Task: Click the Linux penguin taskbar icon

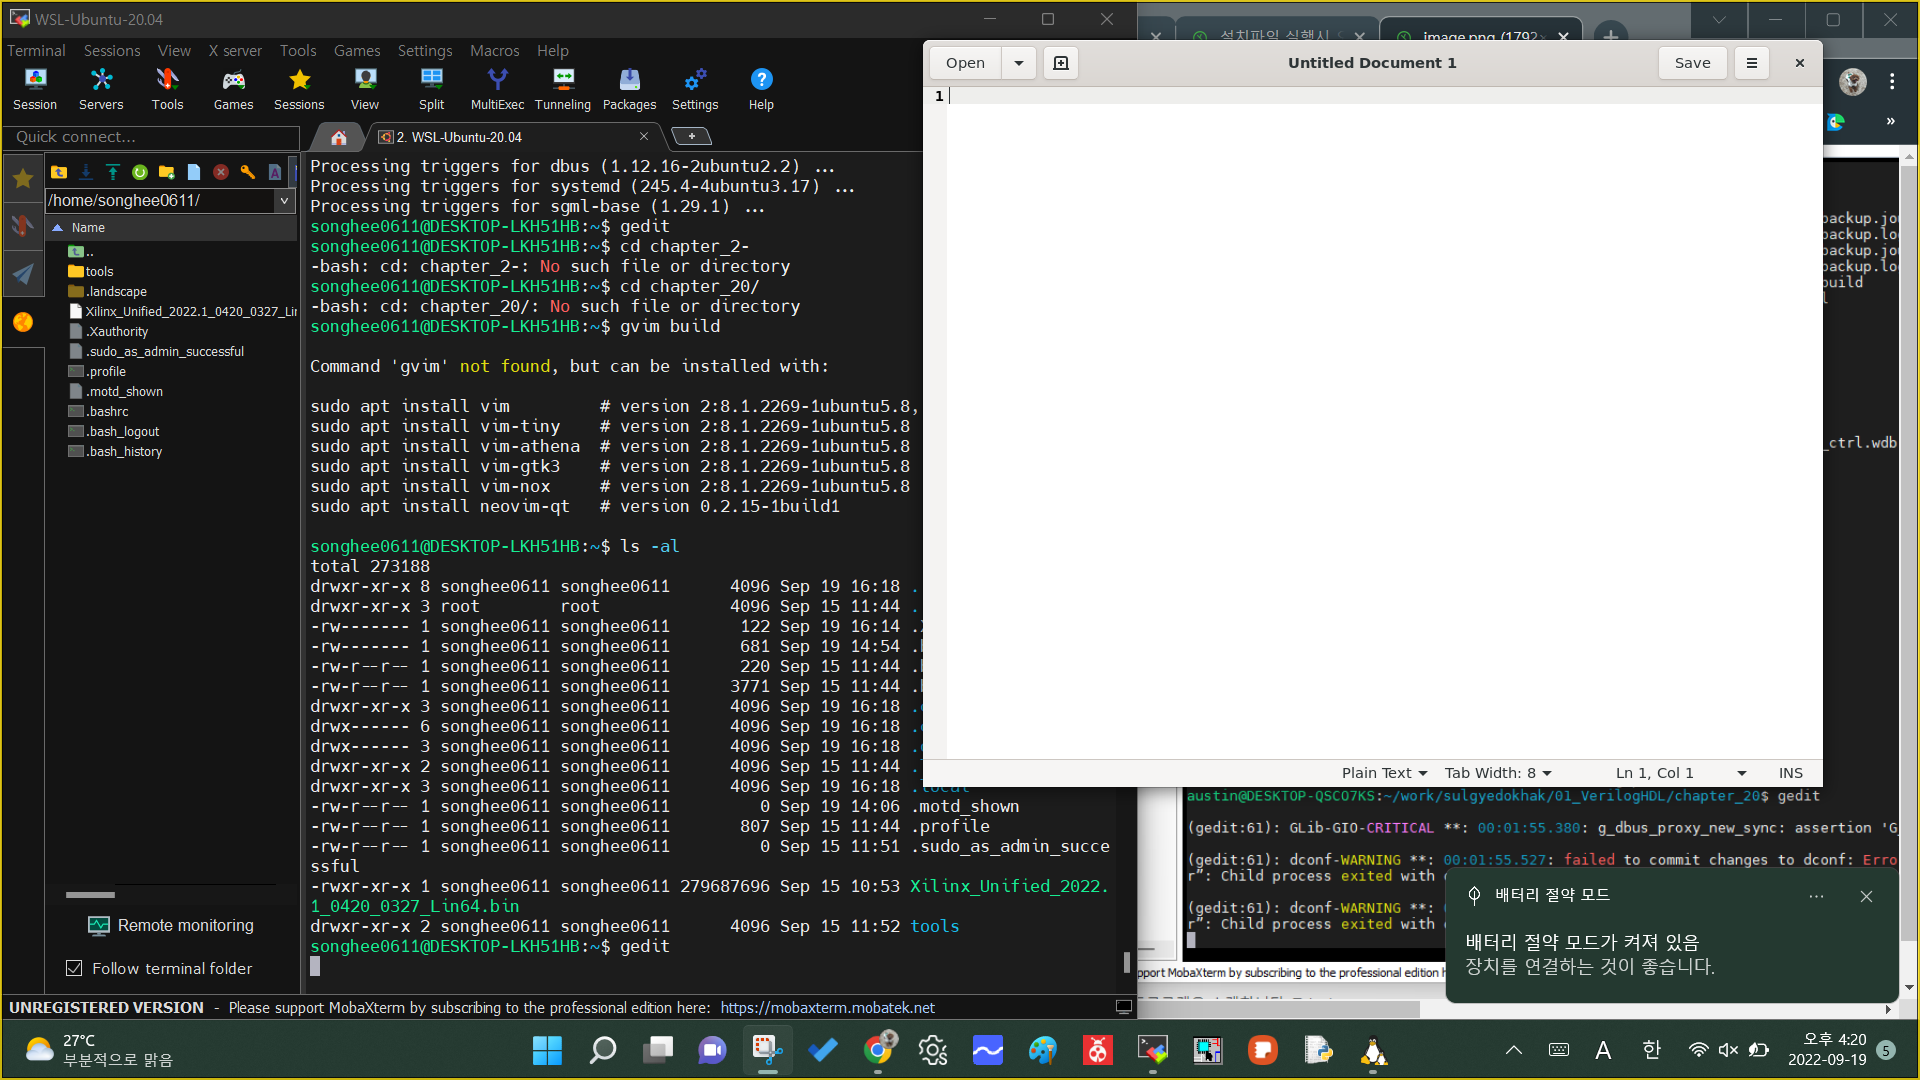Action: click(1373, 1050)
